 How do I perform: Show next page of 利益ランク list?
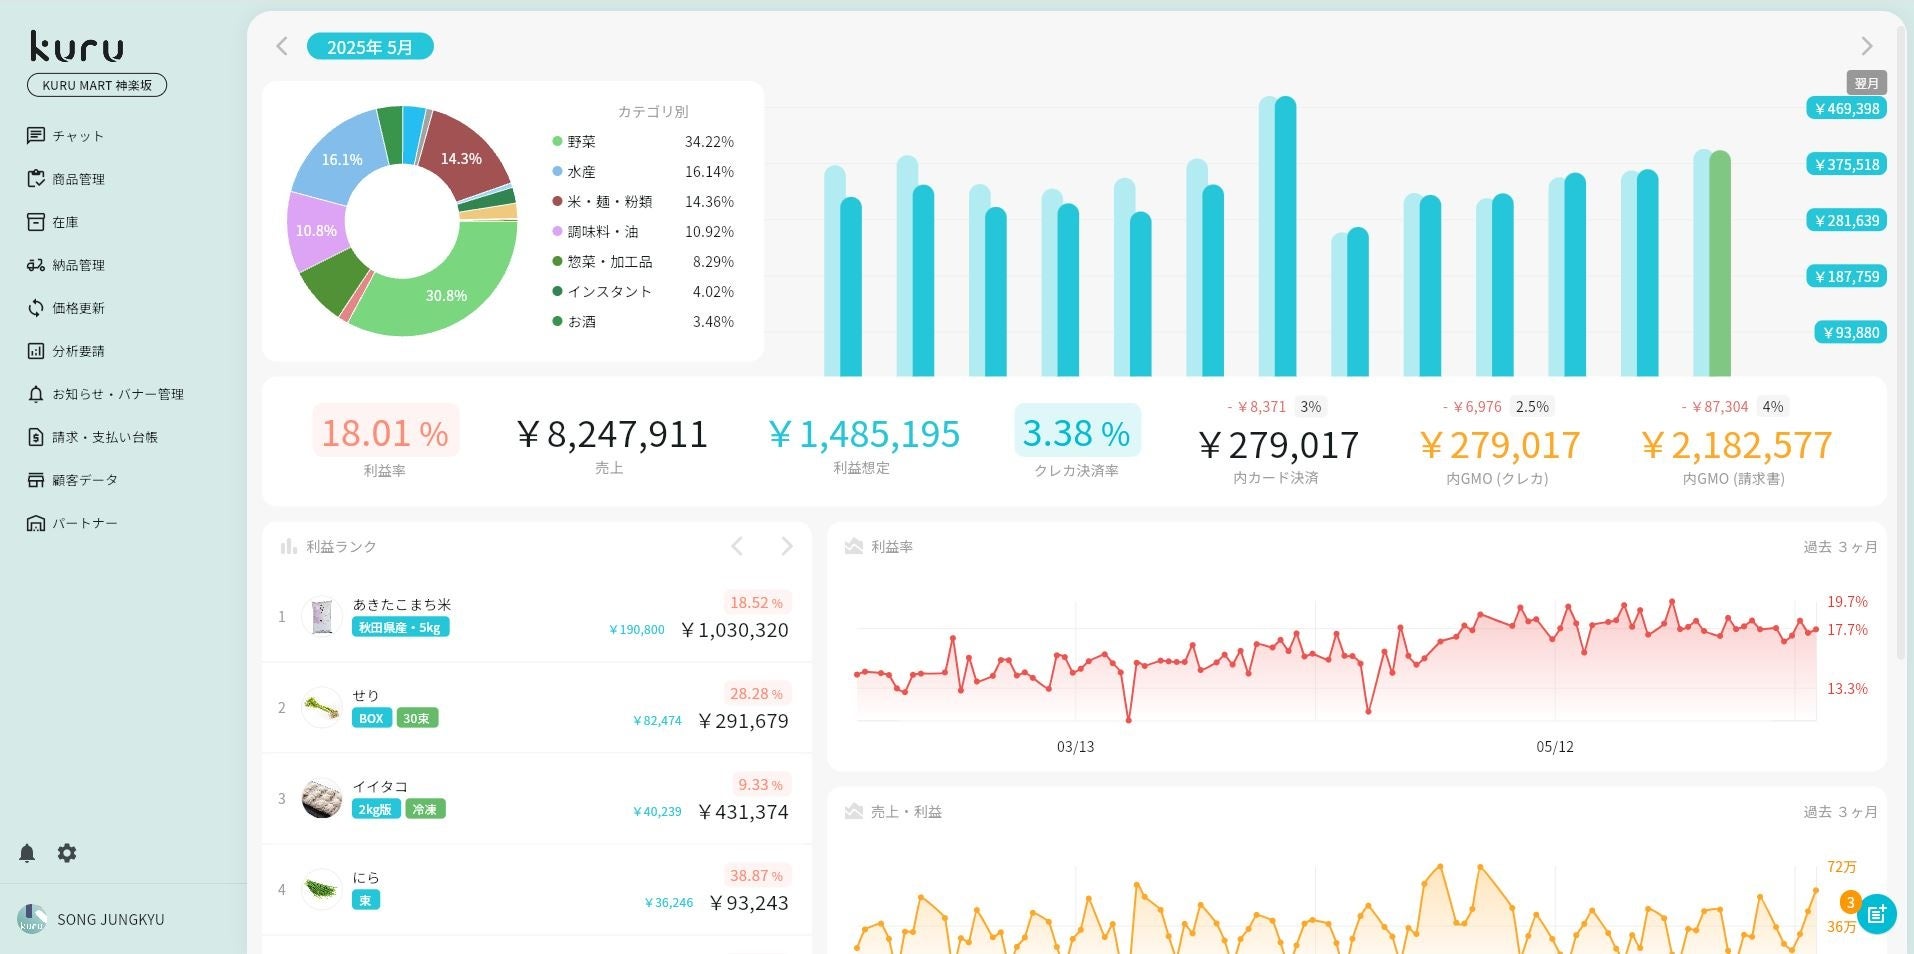tap(787, 546)
